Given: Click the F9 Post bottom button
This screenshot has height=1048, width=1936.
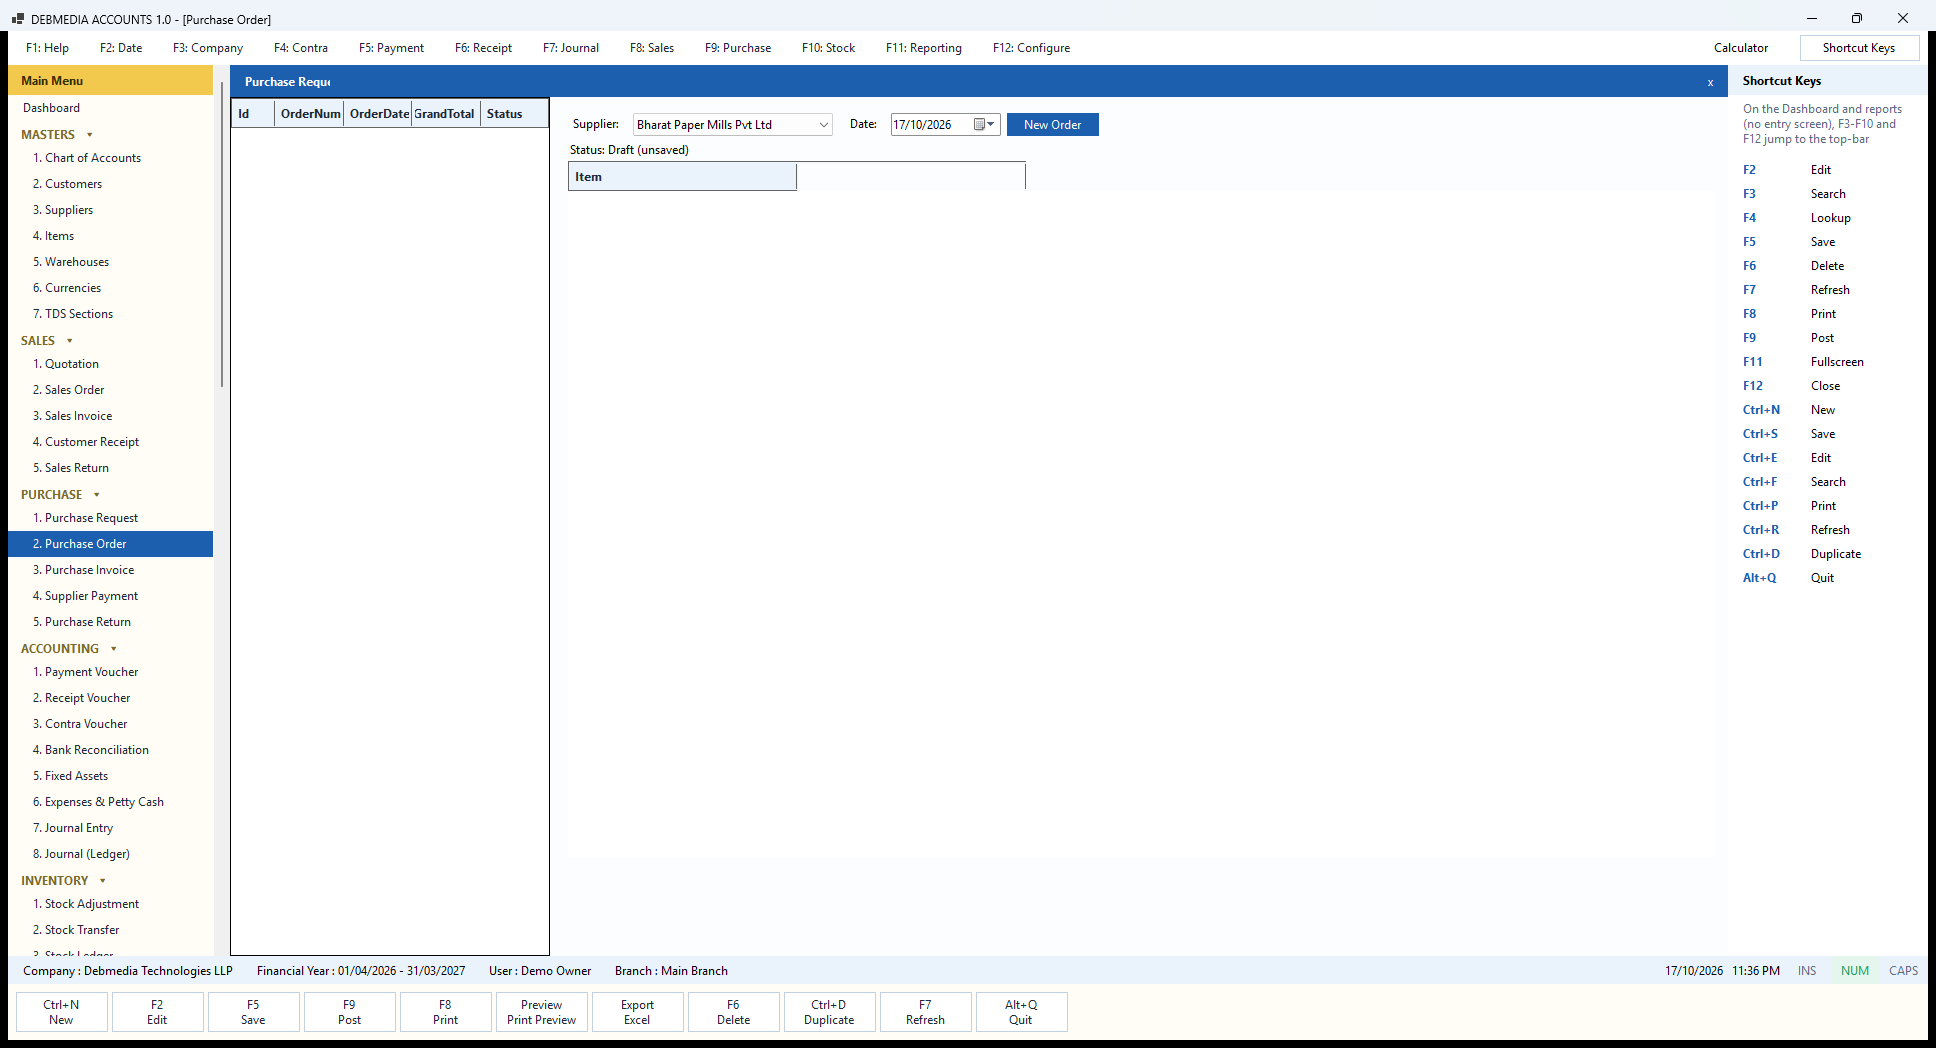Looking at the screenshot, I should tap(349, 1012).
